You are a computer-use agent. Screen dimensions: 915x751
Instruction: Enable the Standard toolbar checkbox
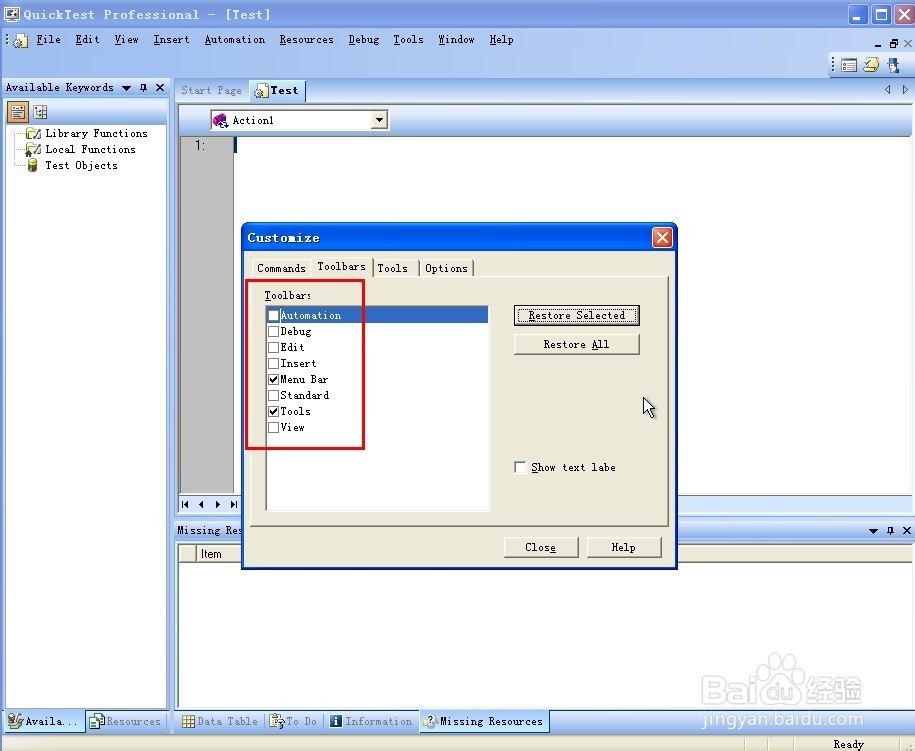(x=273, y=396)
